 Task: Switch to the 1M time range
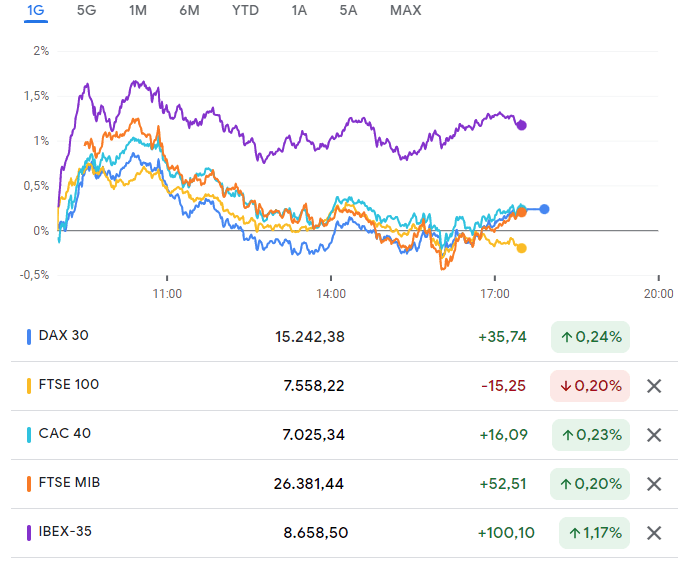click(x=138, y=10)
